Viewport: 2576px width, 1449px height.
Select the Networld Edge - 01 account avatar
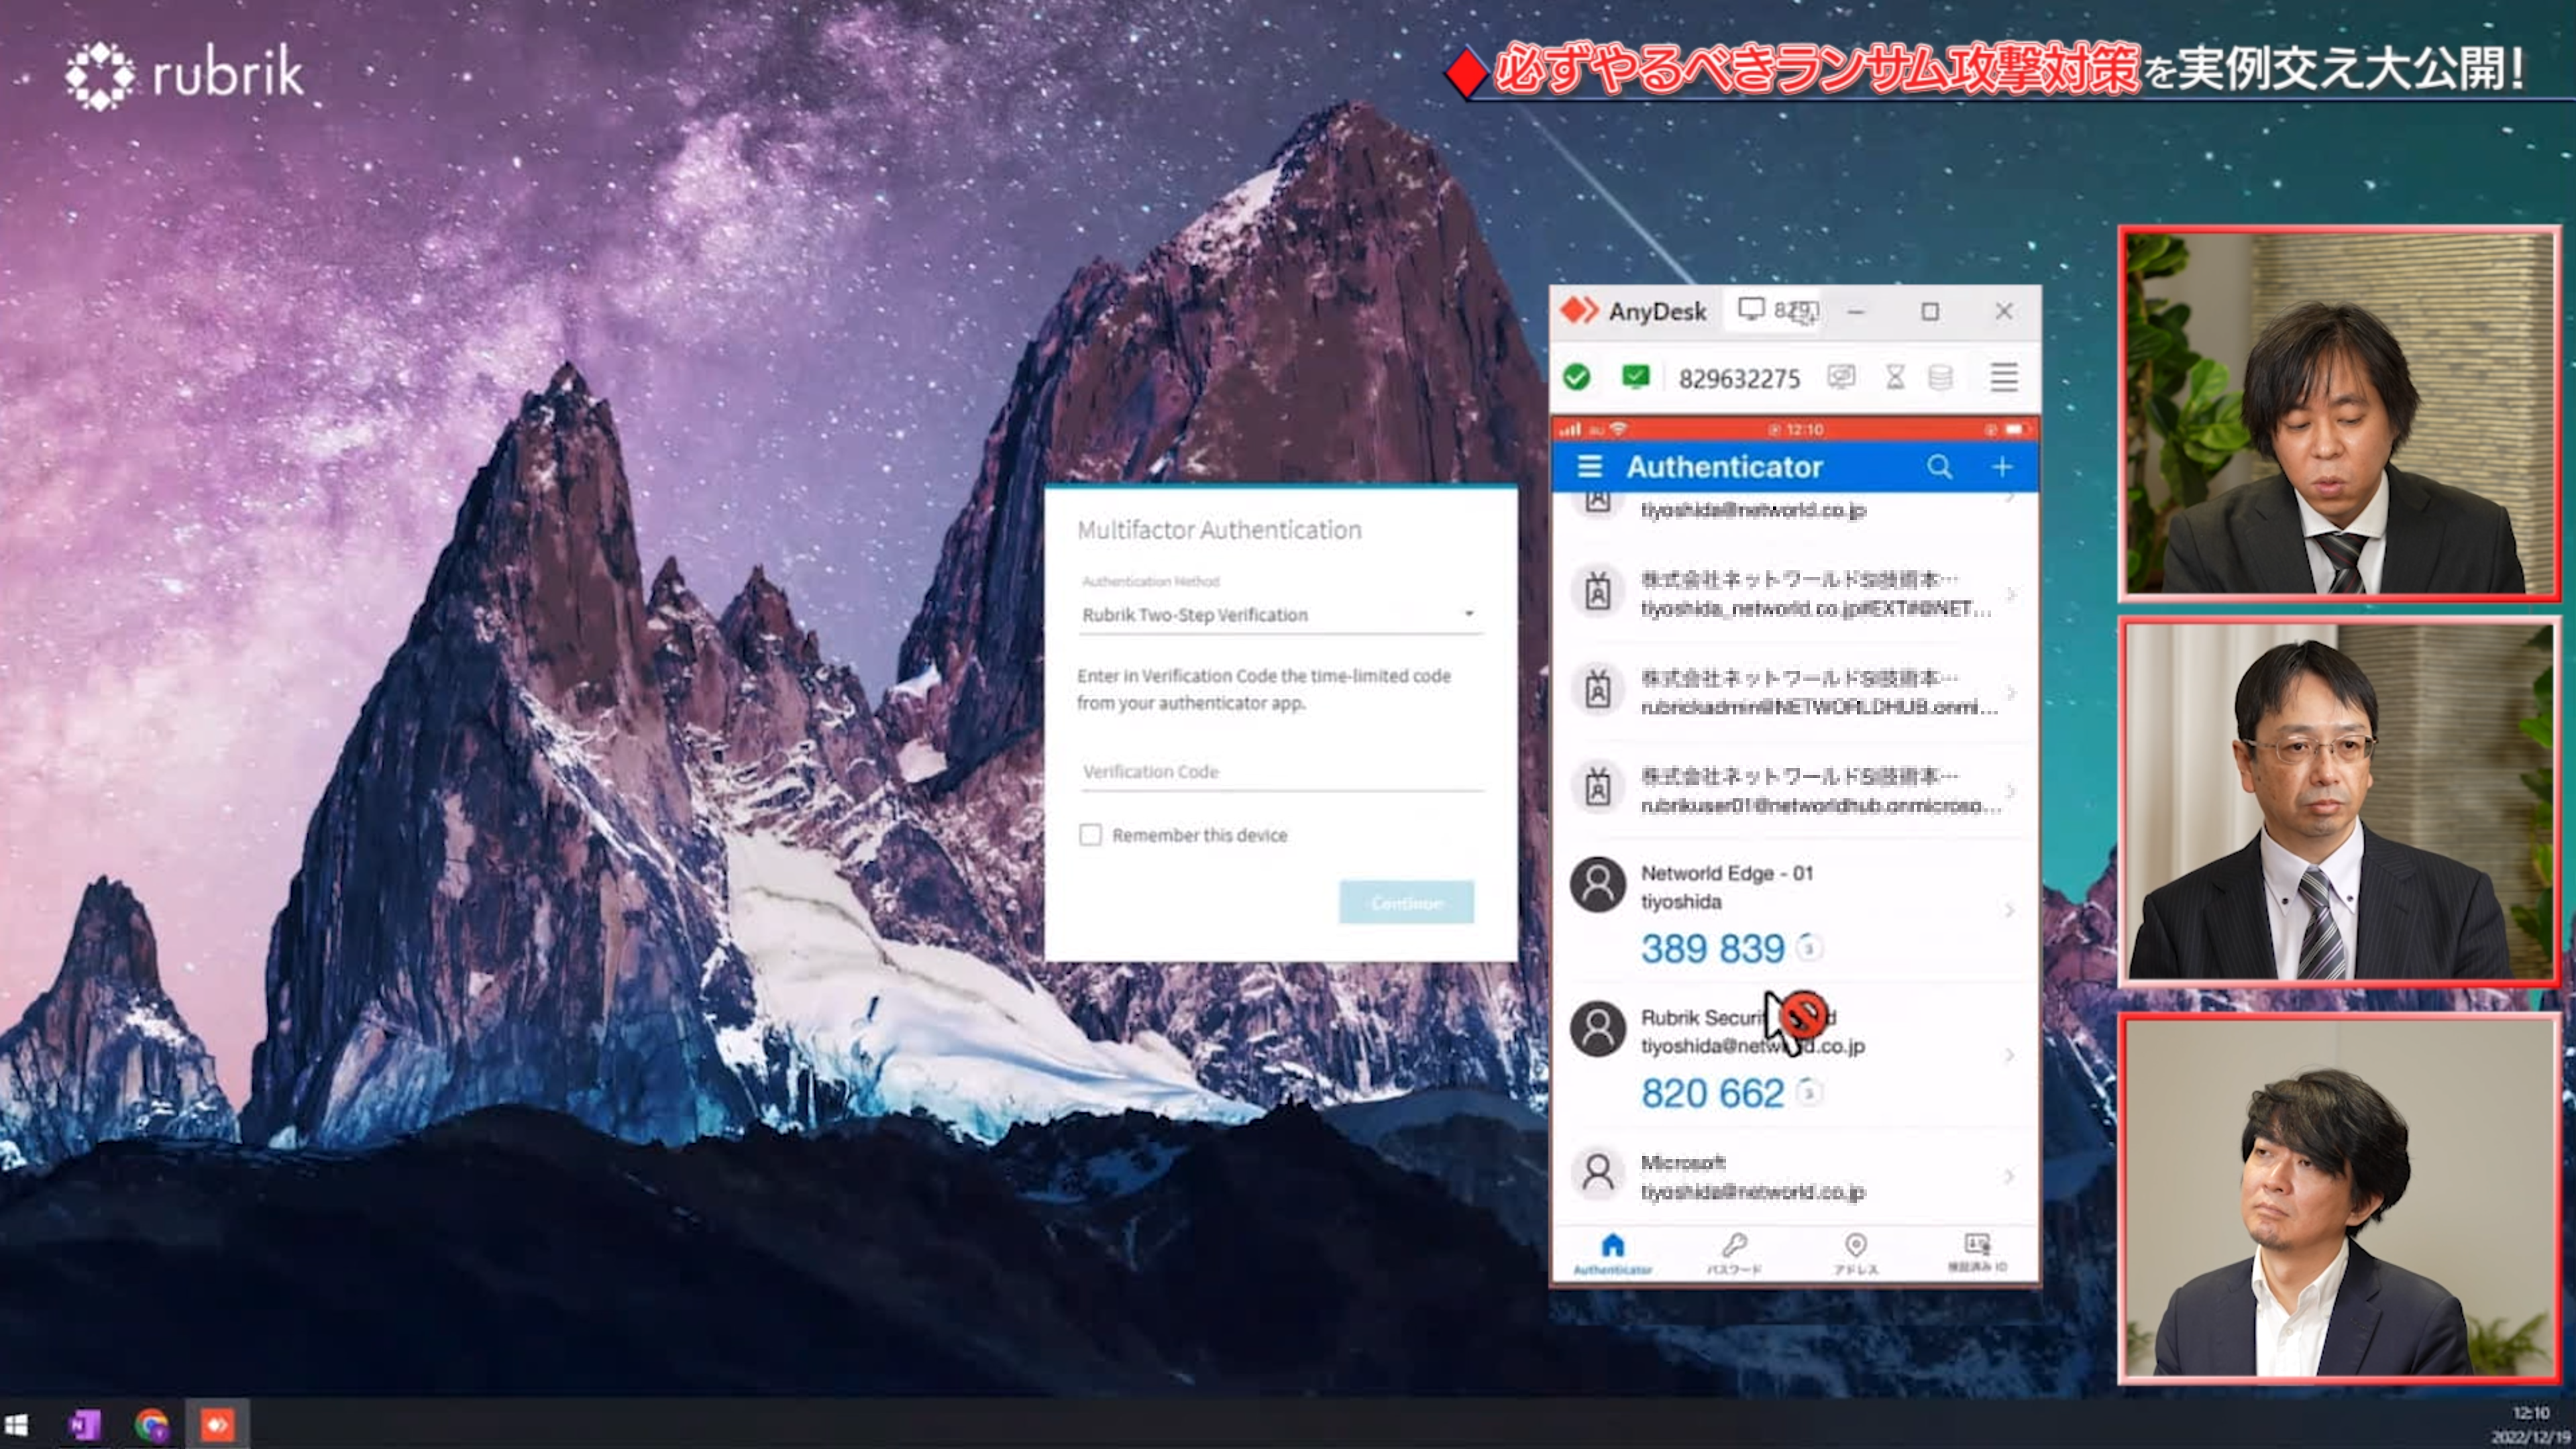click(x=1597, y=884)
